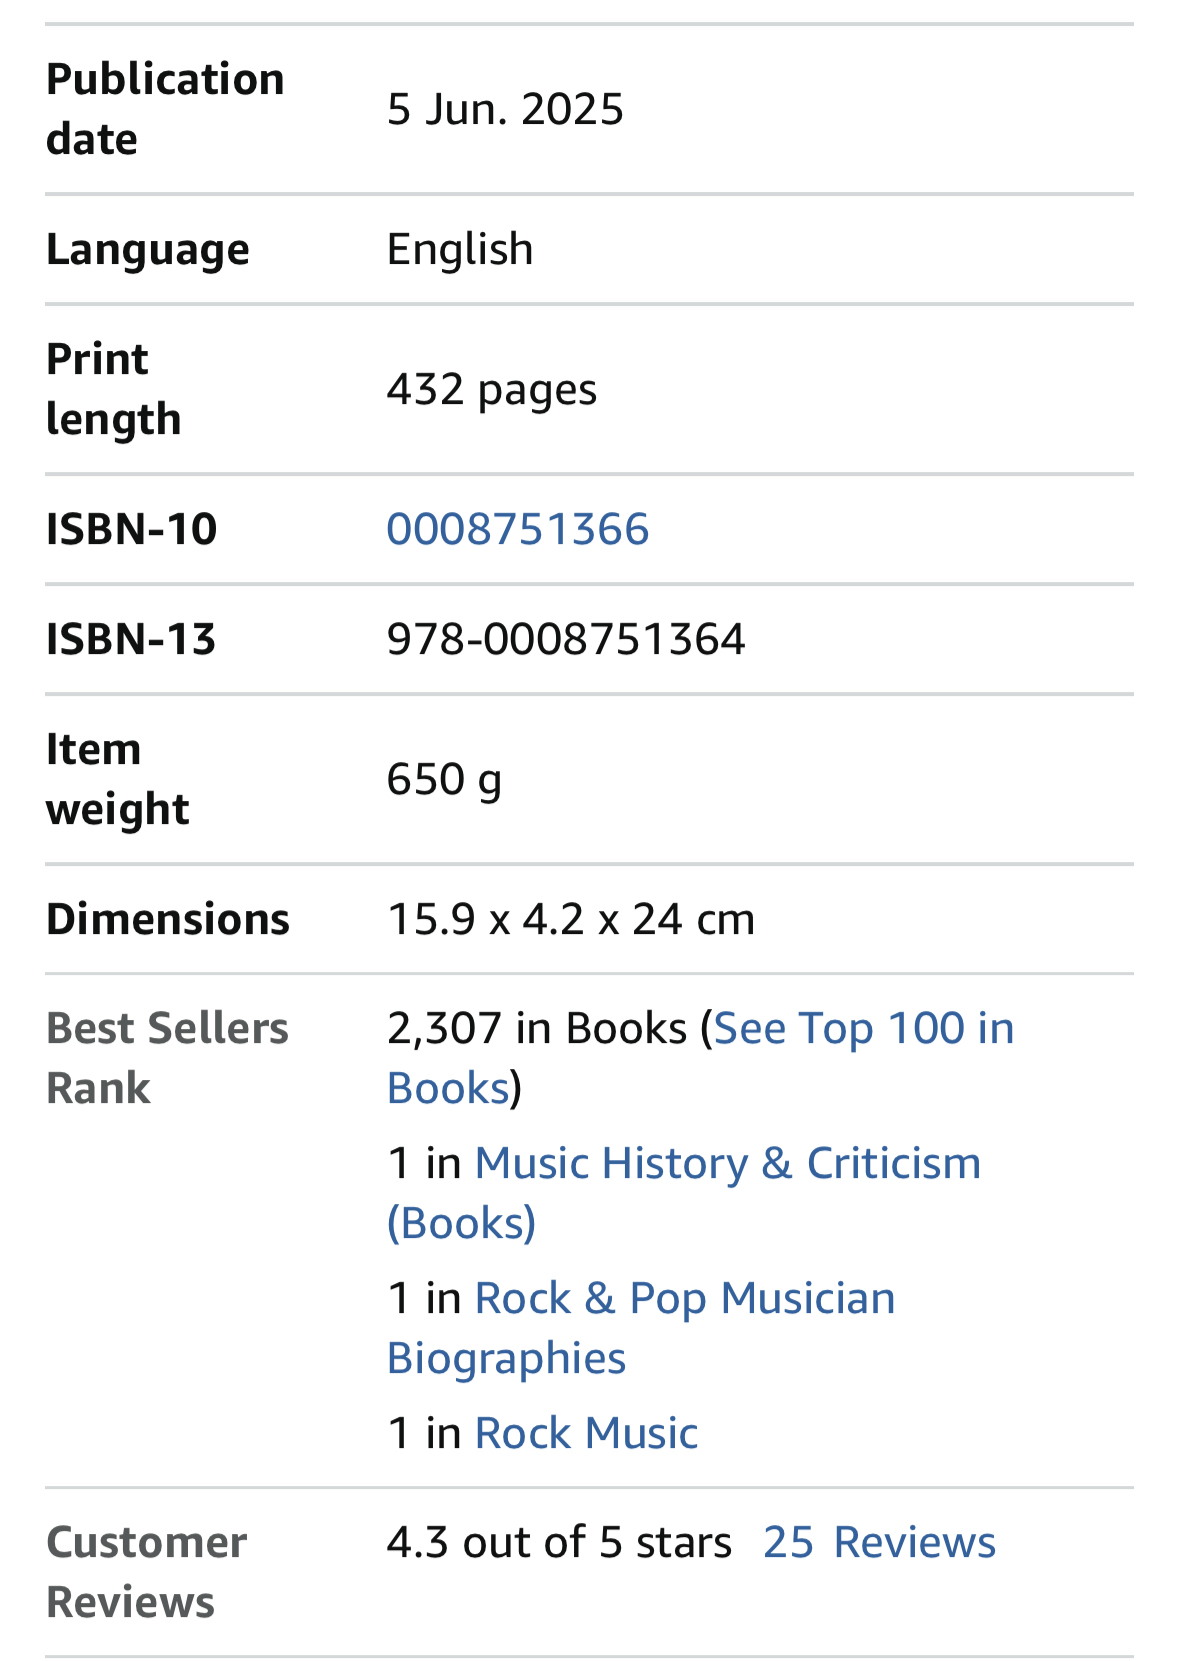Click the Print length label
1179x1661 pixels.
pos(113,389)
